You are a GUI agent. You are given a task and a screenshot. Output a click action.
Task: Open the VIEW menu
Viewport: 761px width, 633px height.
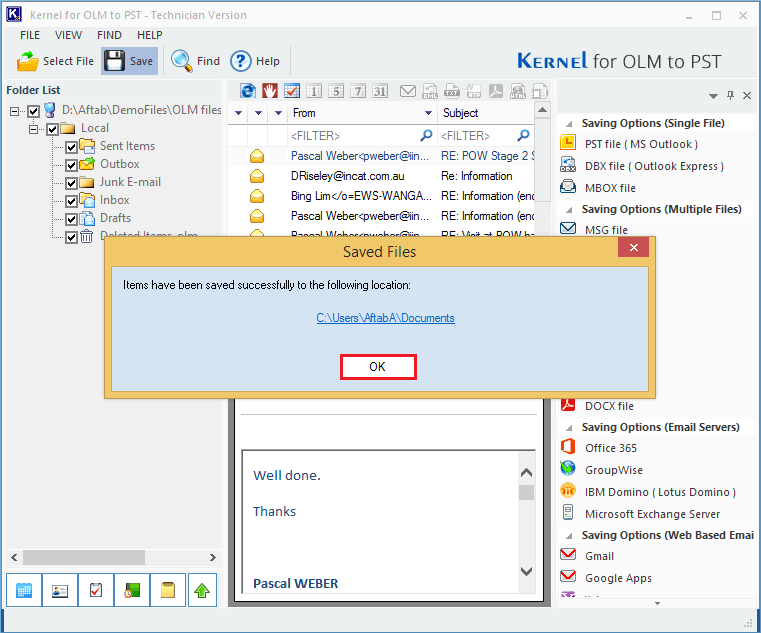pyautogui.click(x=68, y=35)
